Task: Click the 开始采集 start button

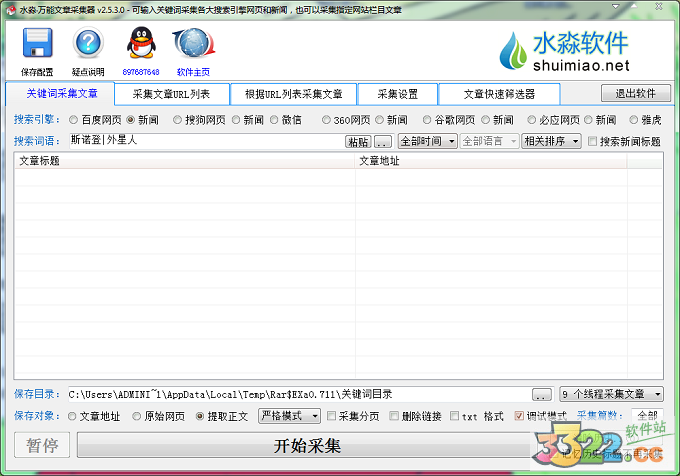Action: [307, 445]
